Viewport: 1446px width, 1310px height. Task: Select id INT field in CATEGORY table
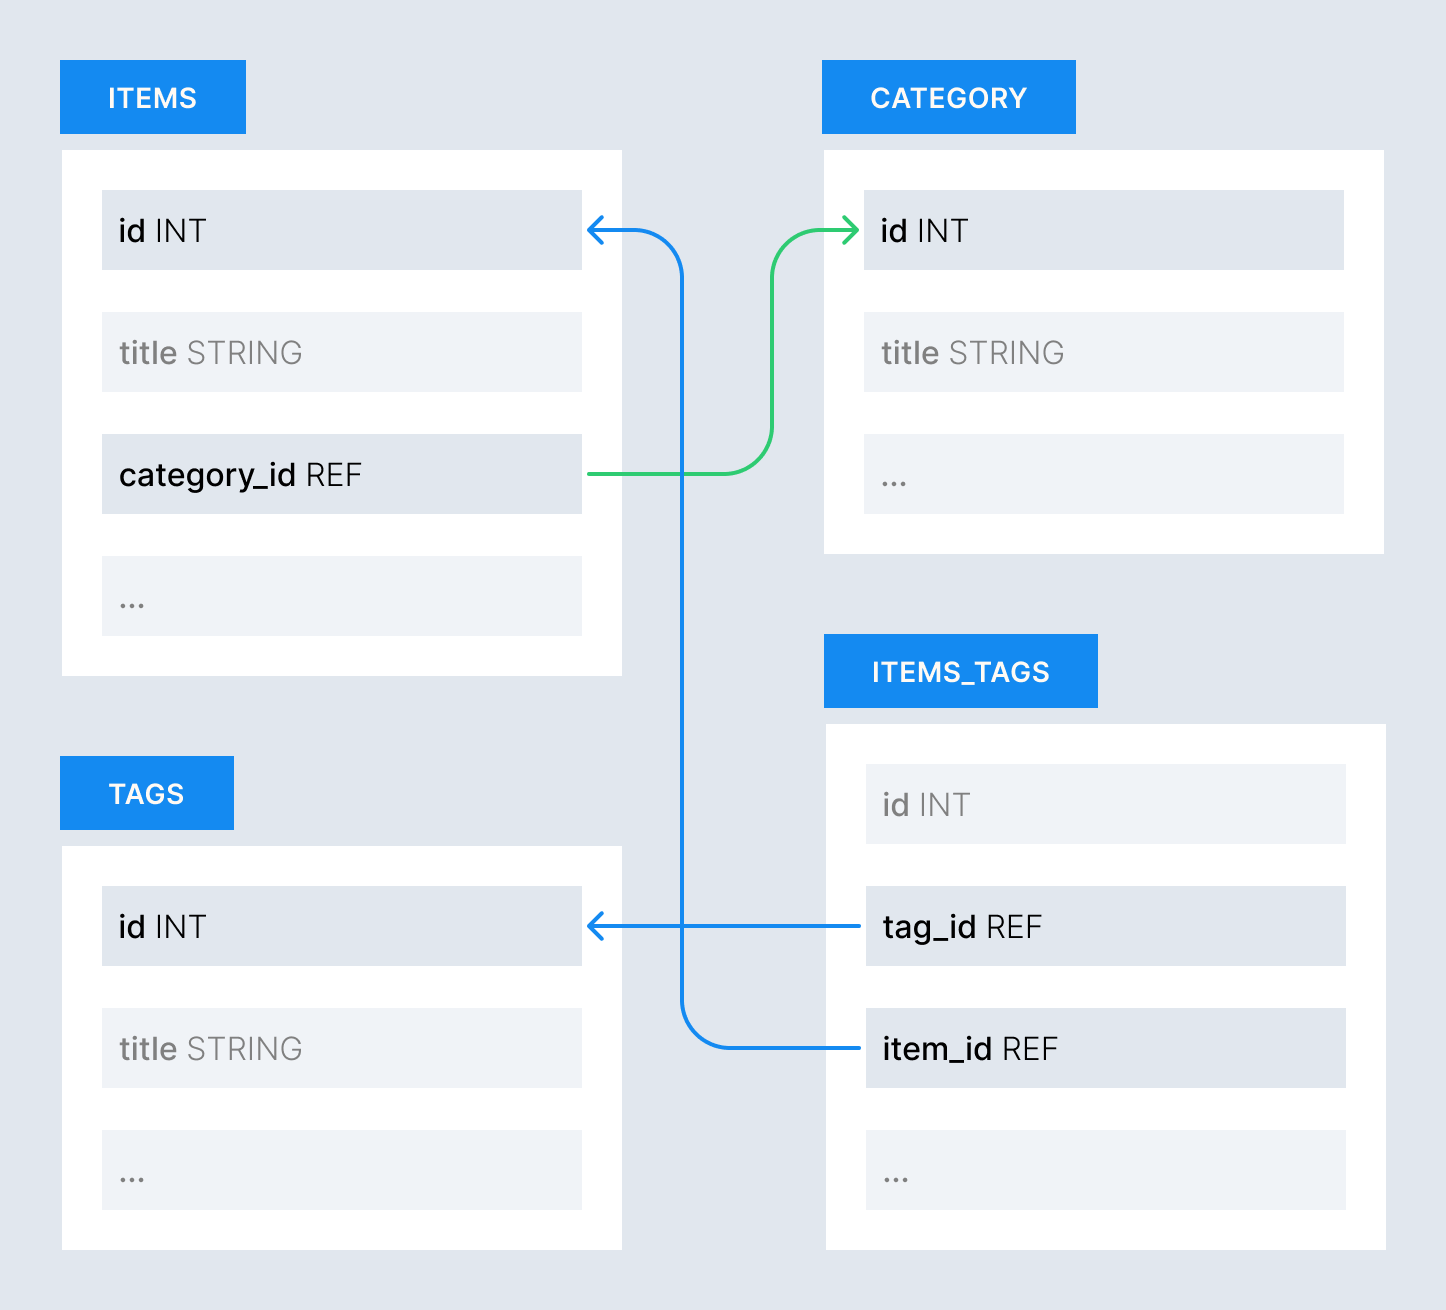[x=1103, y=230]
